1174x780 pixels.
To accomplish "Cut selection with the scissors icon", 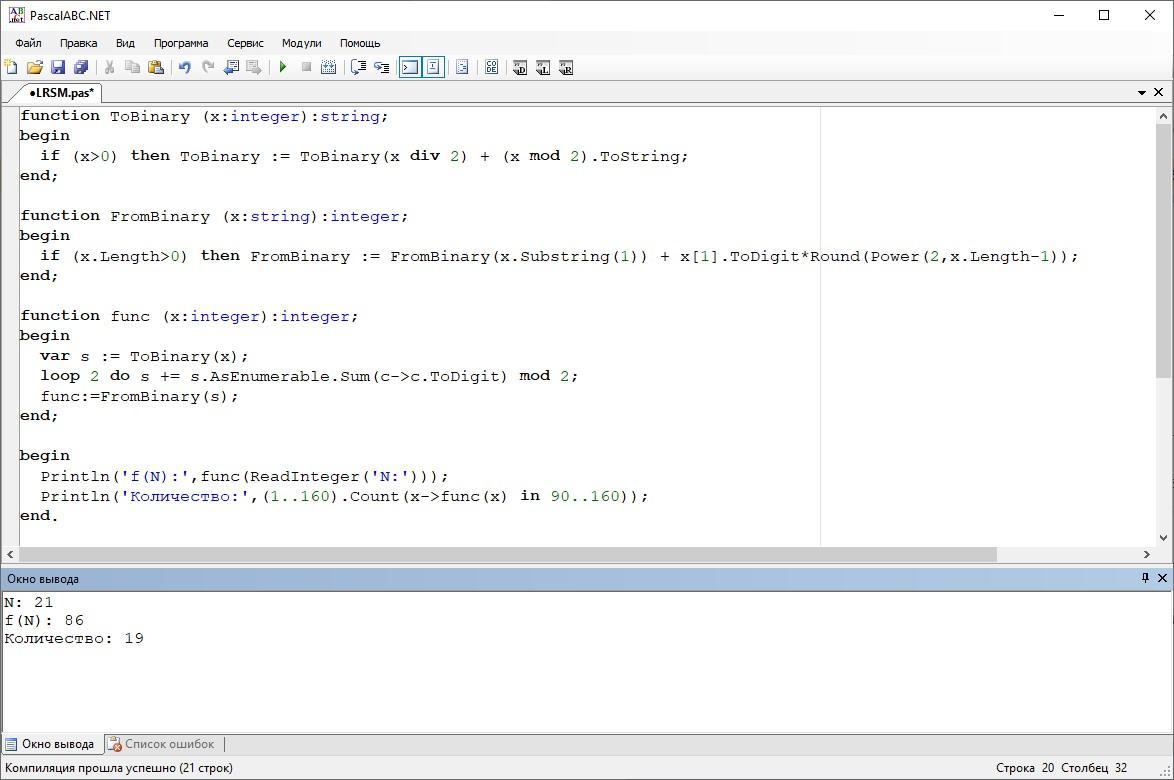I will pyautogui.click(x=109, y=67).
